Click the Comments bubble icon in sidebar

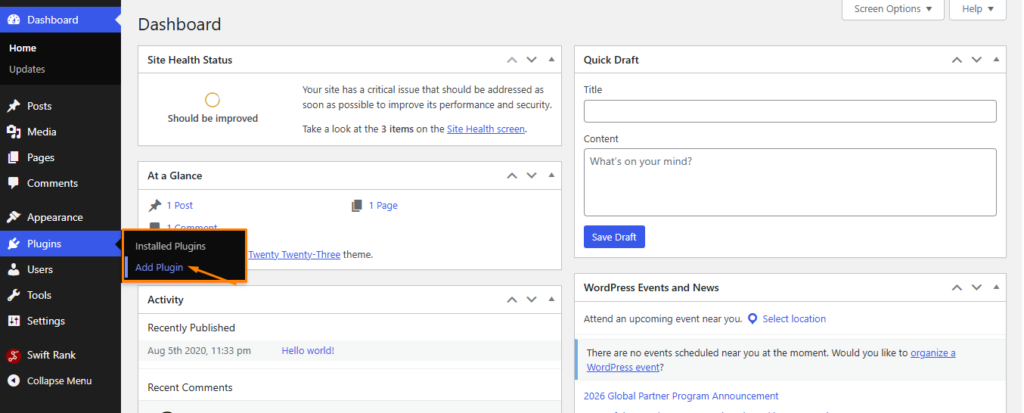click(x=13, y=183)
